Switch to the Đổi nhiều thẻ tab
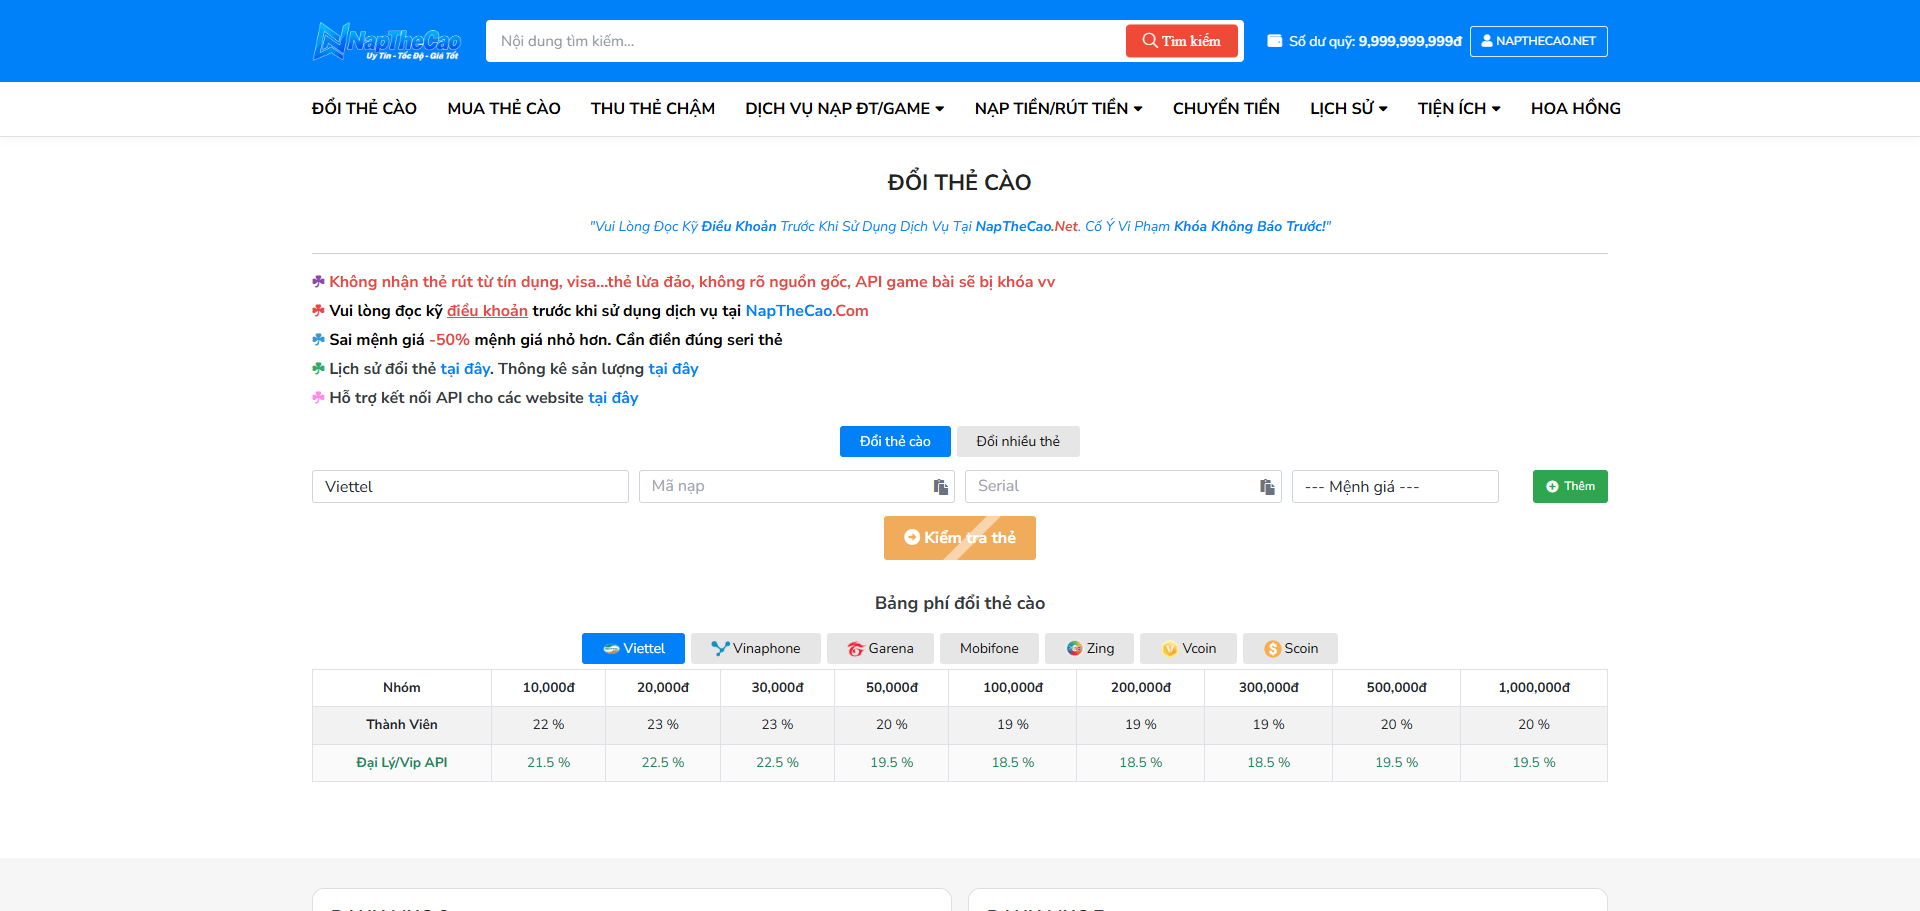Image resolution: width=1920 pixels, height=911 pixels. [x=1018, y=441]
